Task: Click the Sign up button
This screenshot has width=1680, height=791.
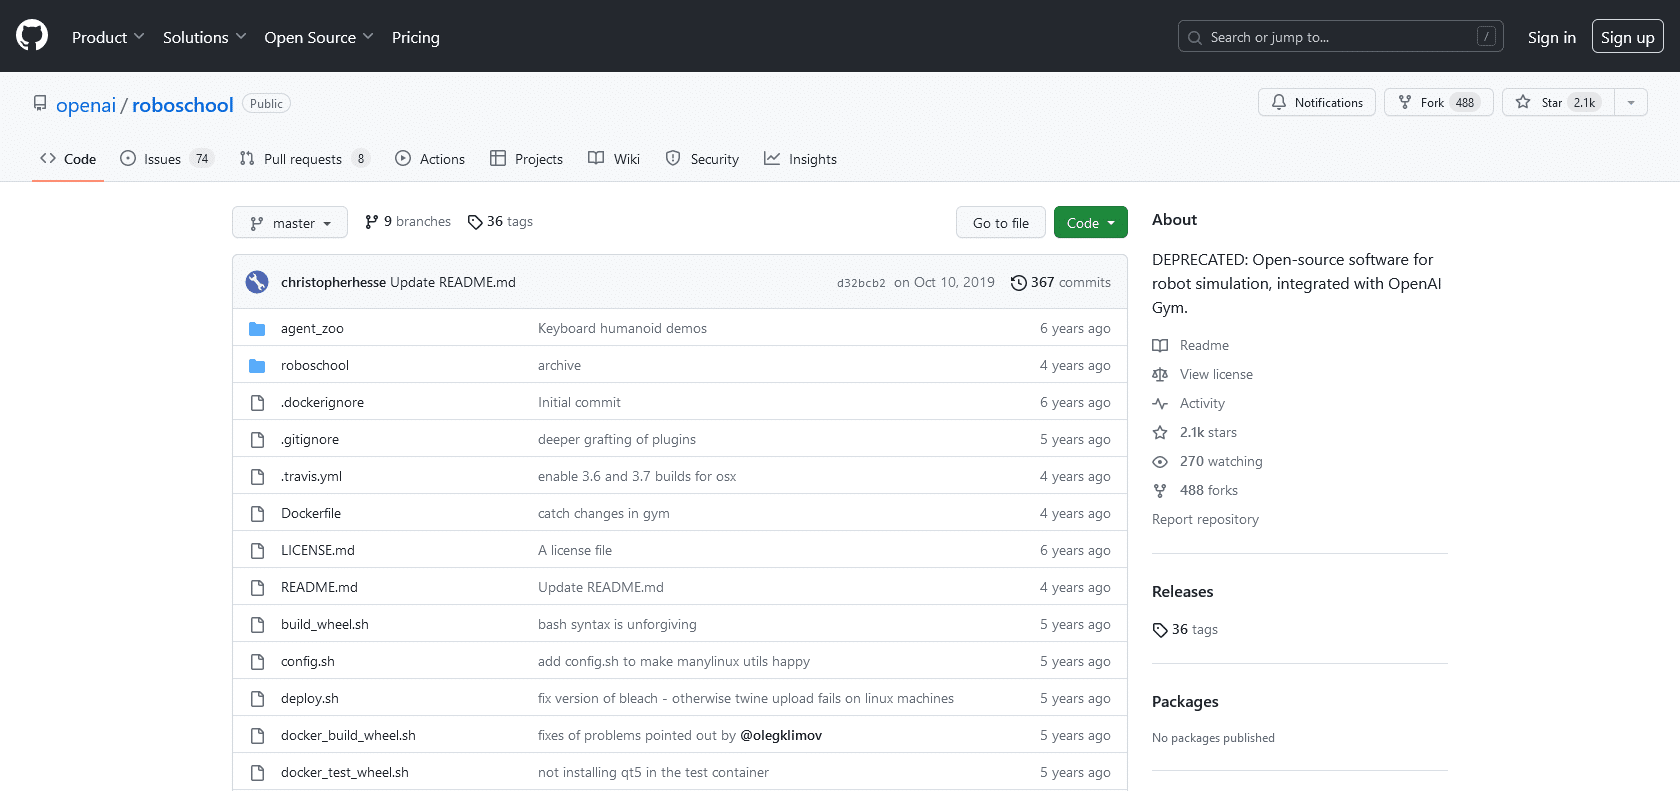Action: pos(1627,37)
